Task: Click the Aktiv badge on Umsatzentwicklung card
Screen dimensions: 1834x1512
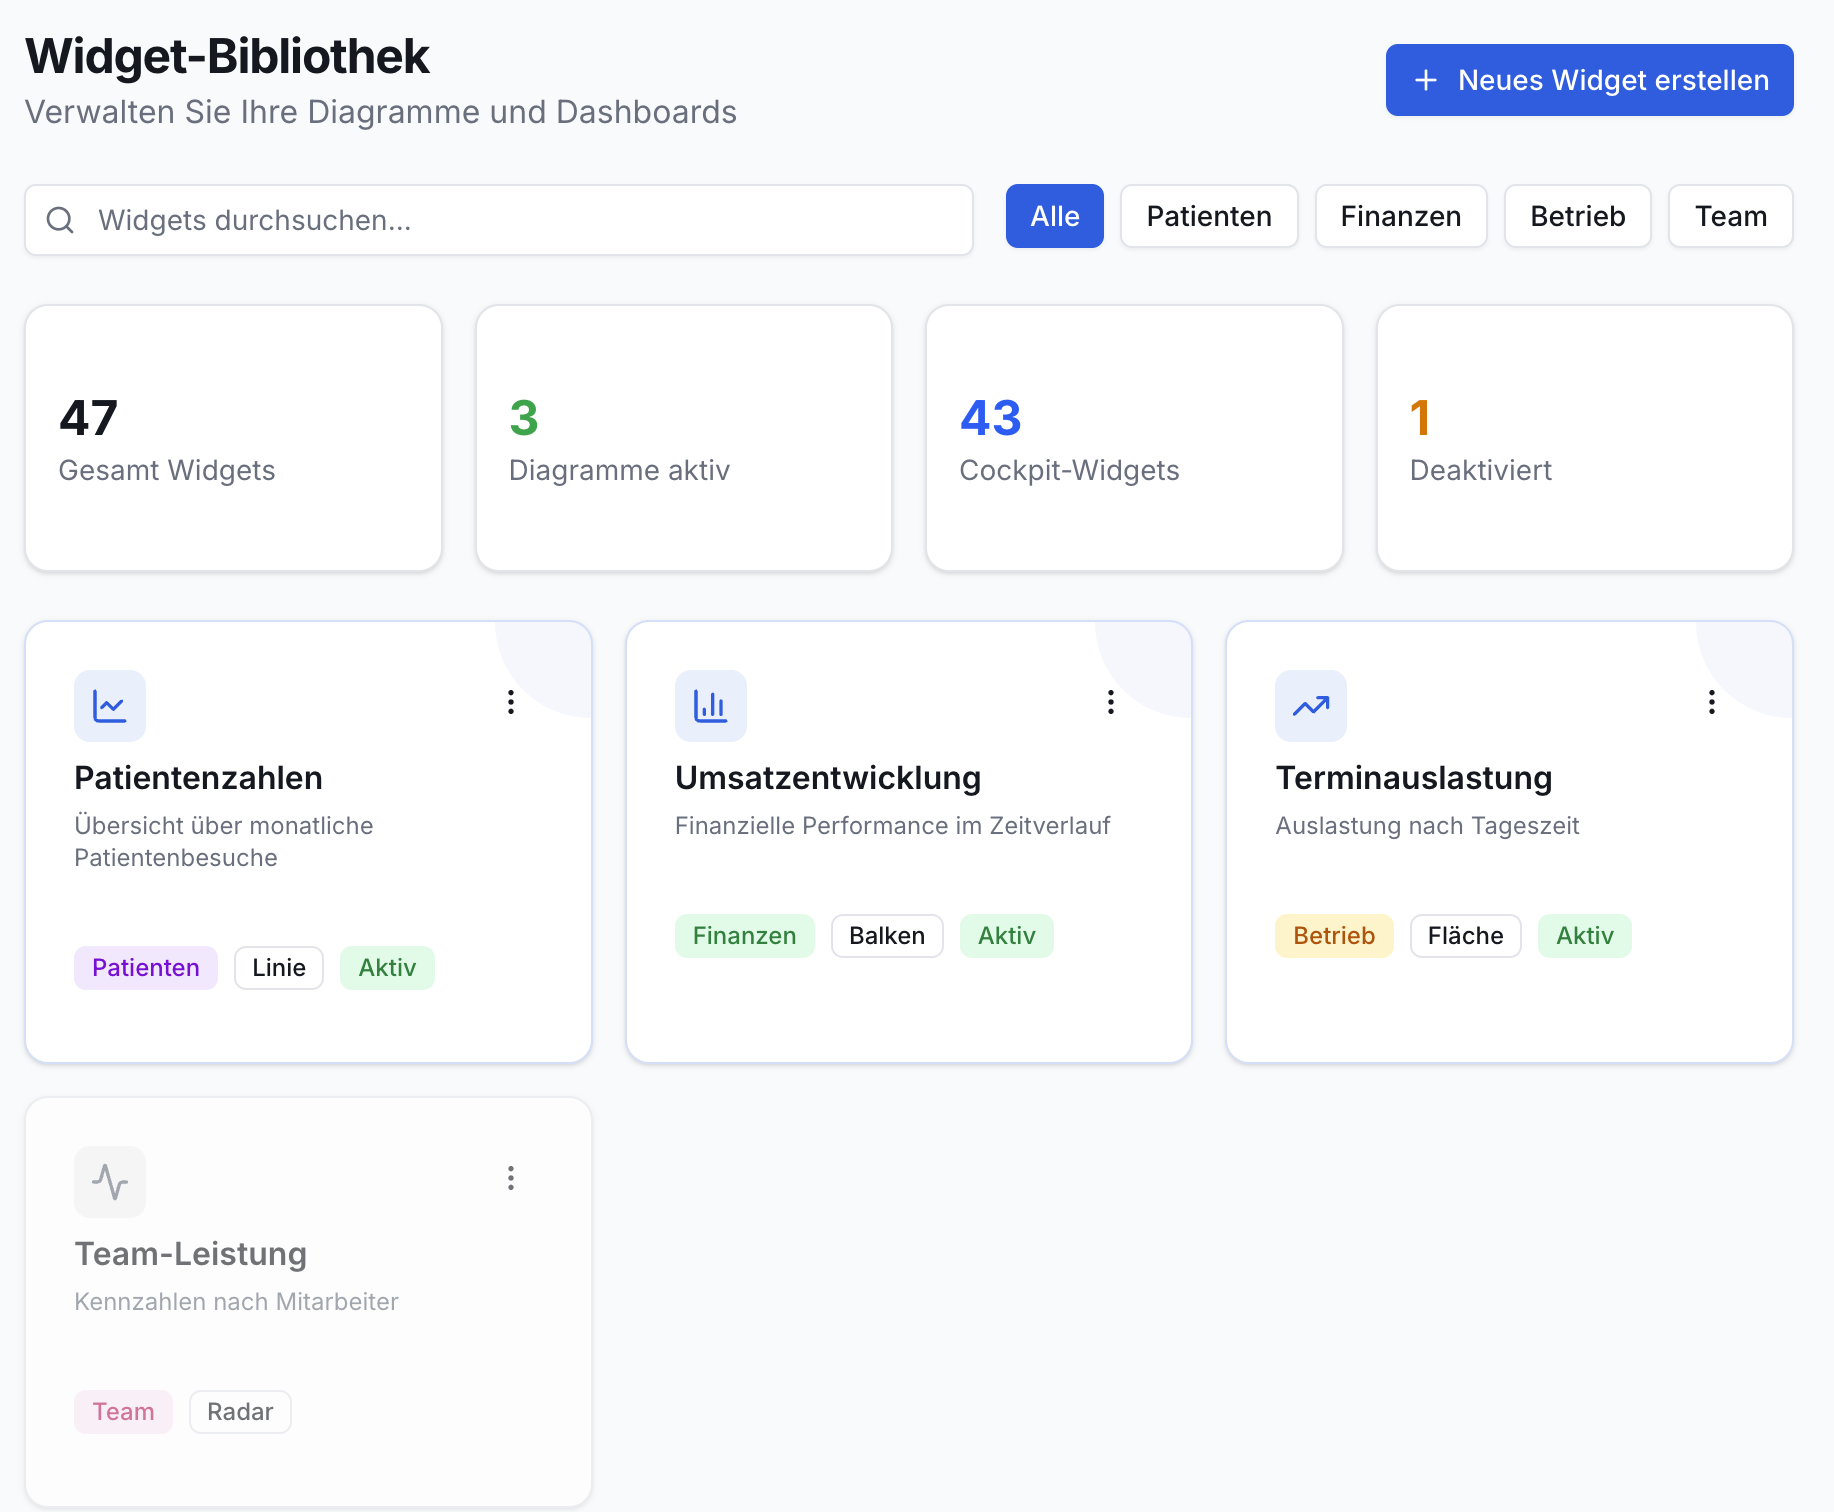Action: coord(1007,936)
